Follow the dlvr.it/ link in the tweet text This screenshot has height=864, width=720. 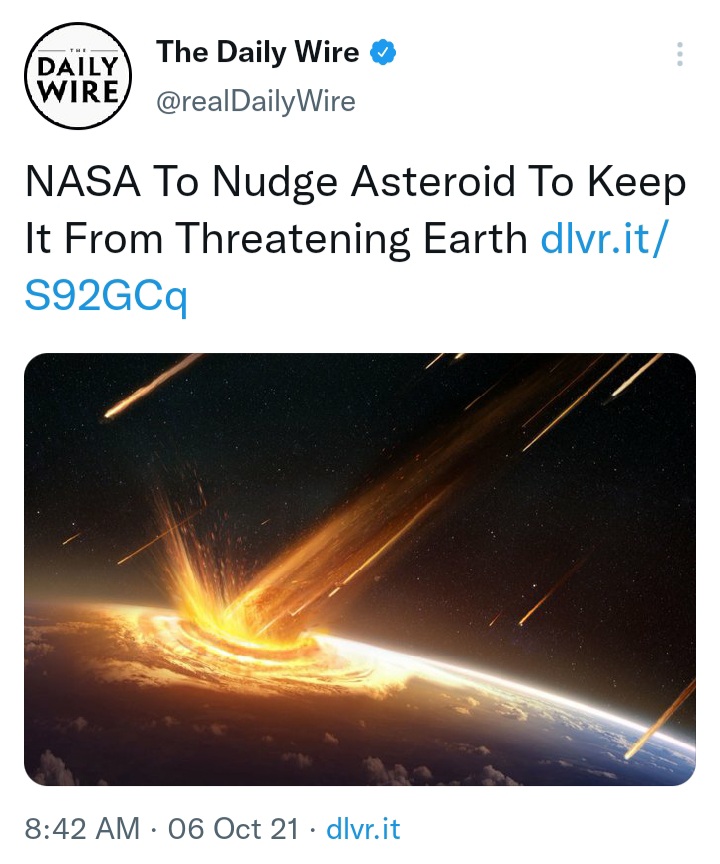pyautogui.click(x=604, y=239)
